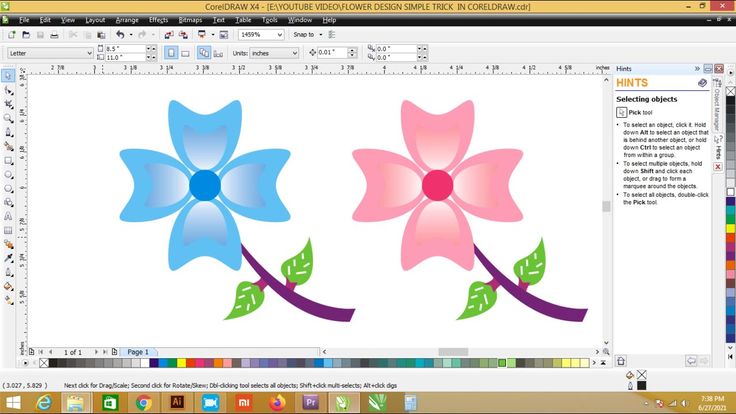Open Google Chrome from the taskbar
The width and height of the screenshot is (736, 414).
[x=143, y=402]
